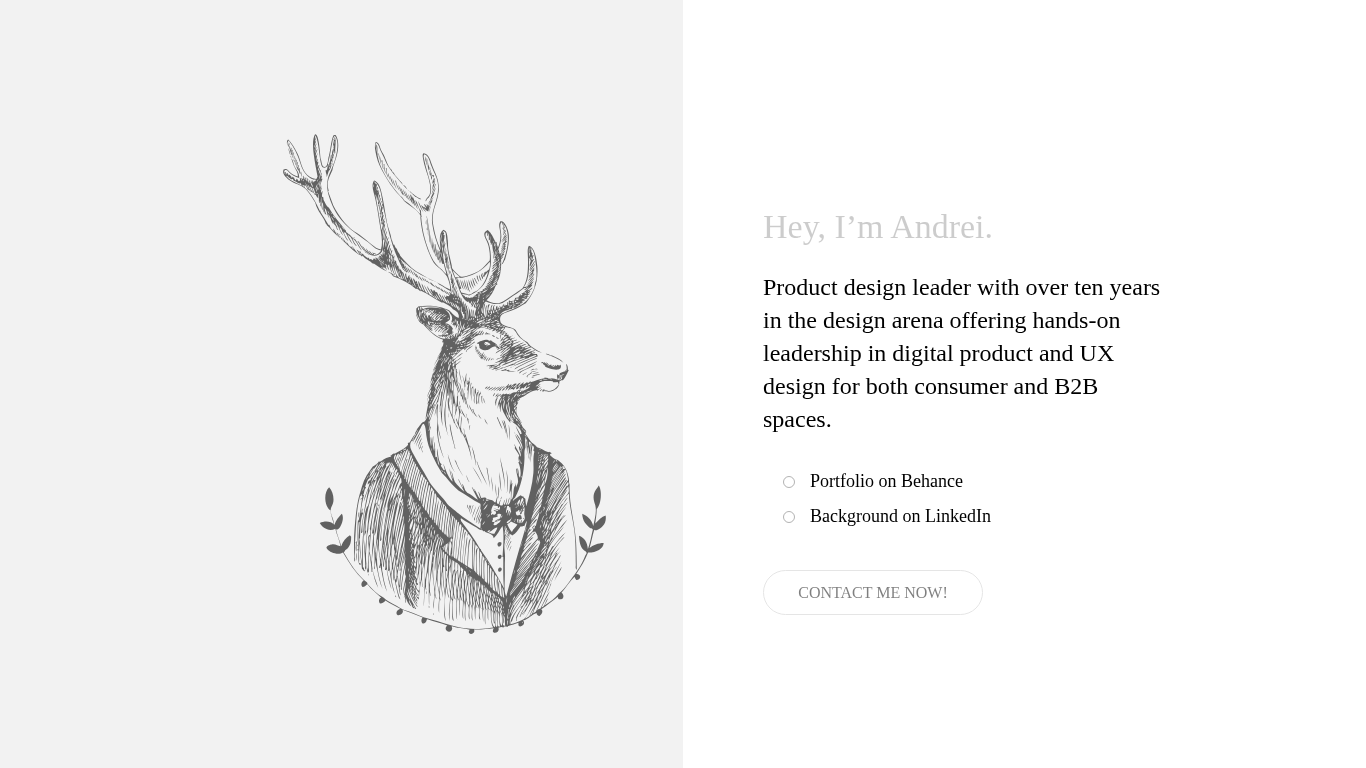Click the deer's bow tie
The width and height of the screenshot is (1366, 768).
503,515
